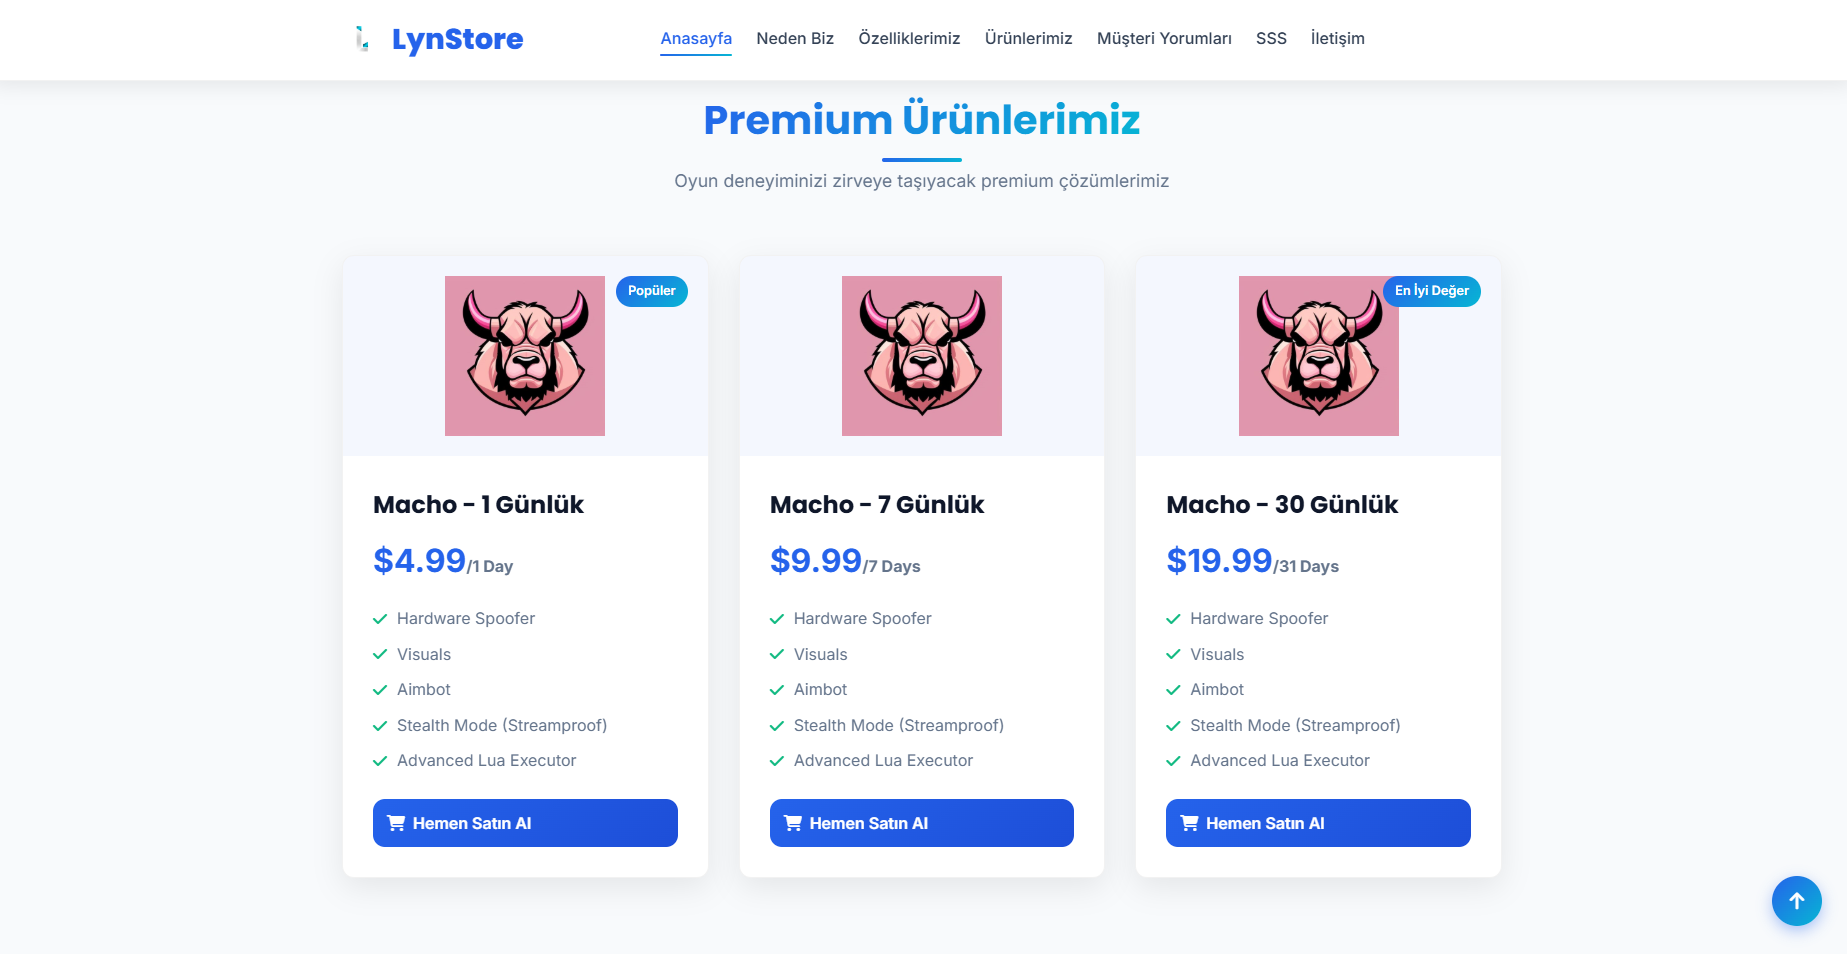Open Müşteri Yorumları link
1847x954 pixels.
pyautogui.click(x=1164, y=38)
